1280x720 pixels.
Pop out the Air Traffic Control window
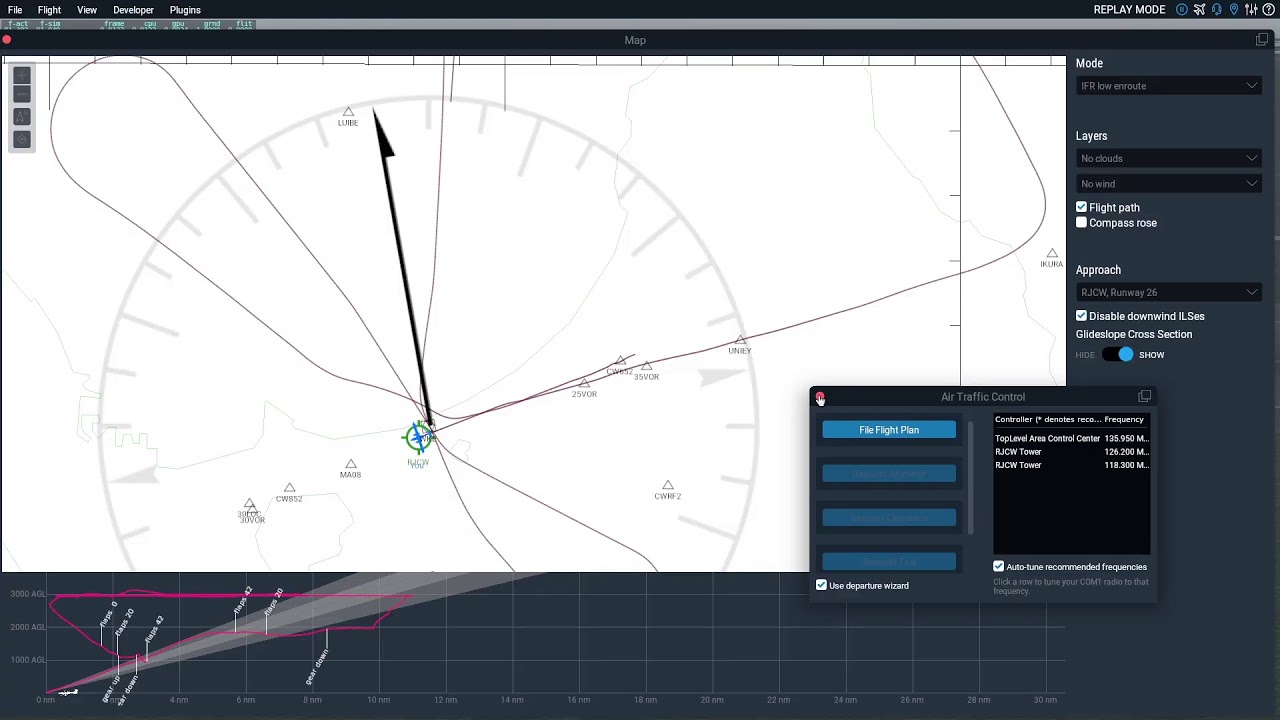pos(1144,397)
